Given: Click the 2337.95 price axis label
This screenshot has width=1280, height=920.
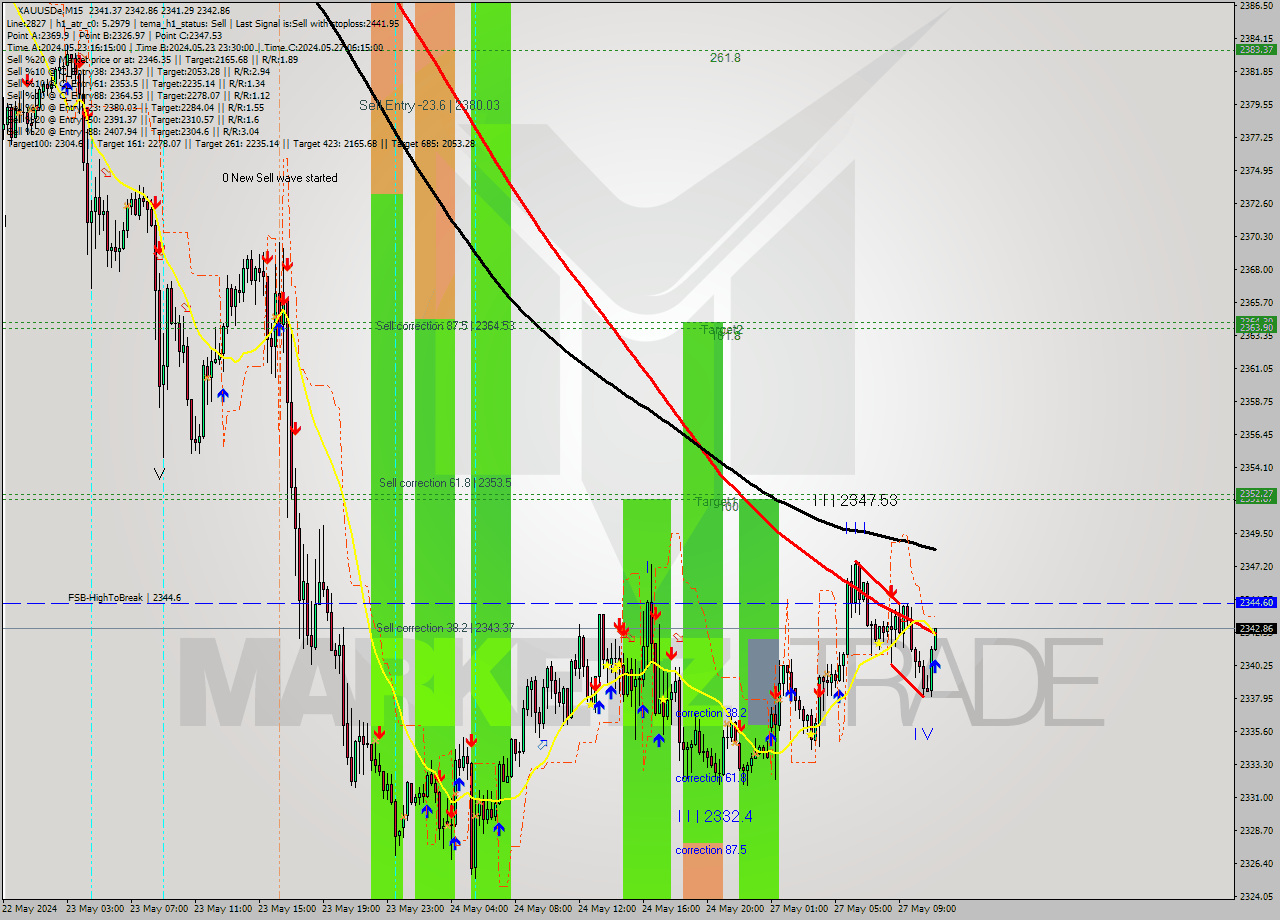Looking at the screenshot, I should [x=1256, y=698].
